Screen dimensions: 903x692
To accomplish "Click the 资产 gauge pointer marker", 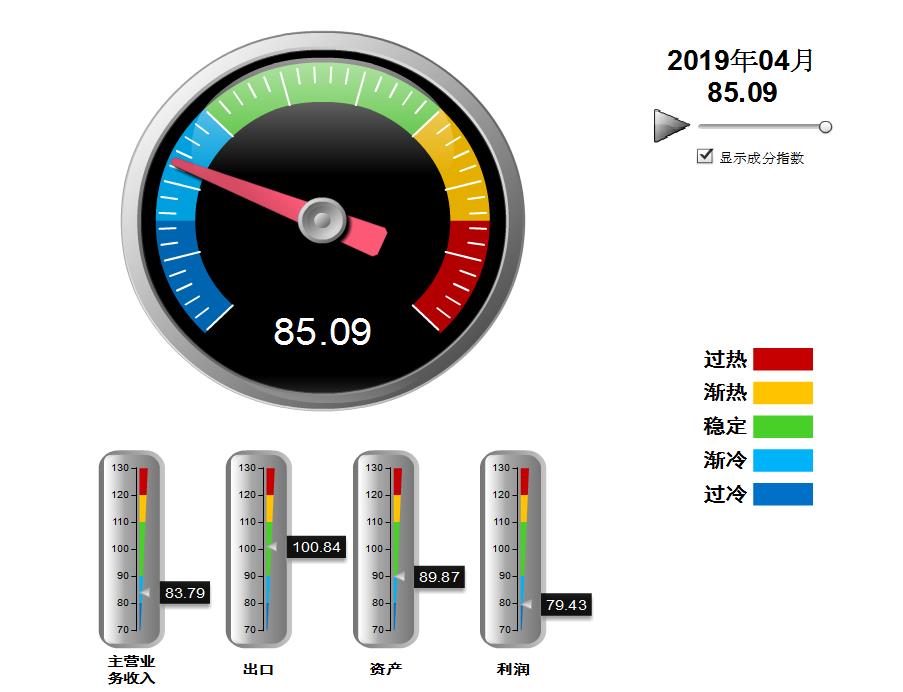I will tap(399, 577).
